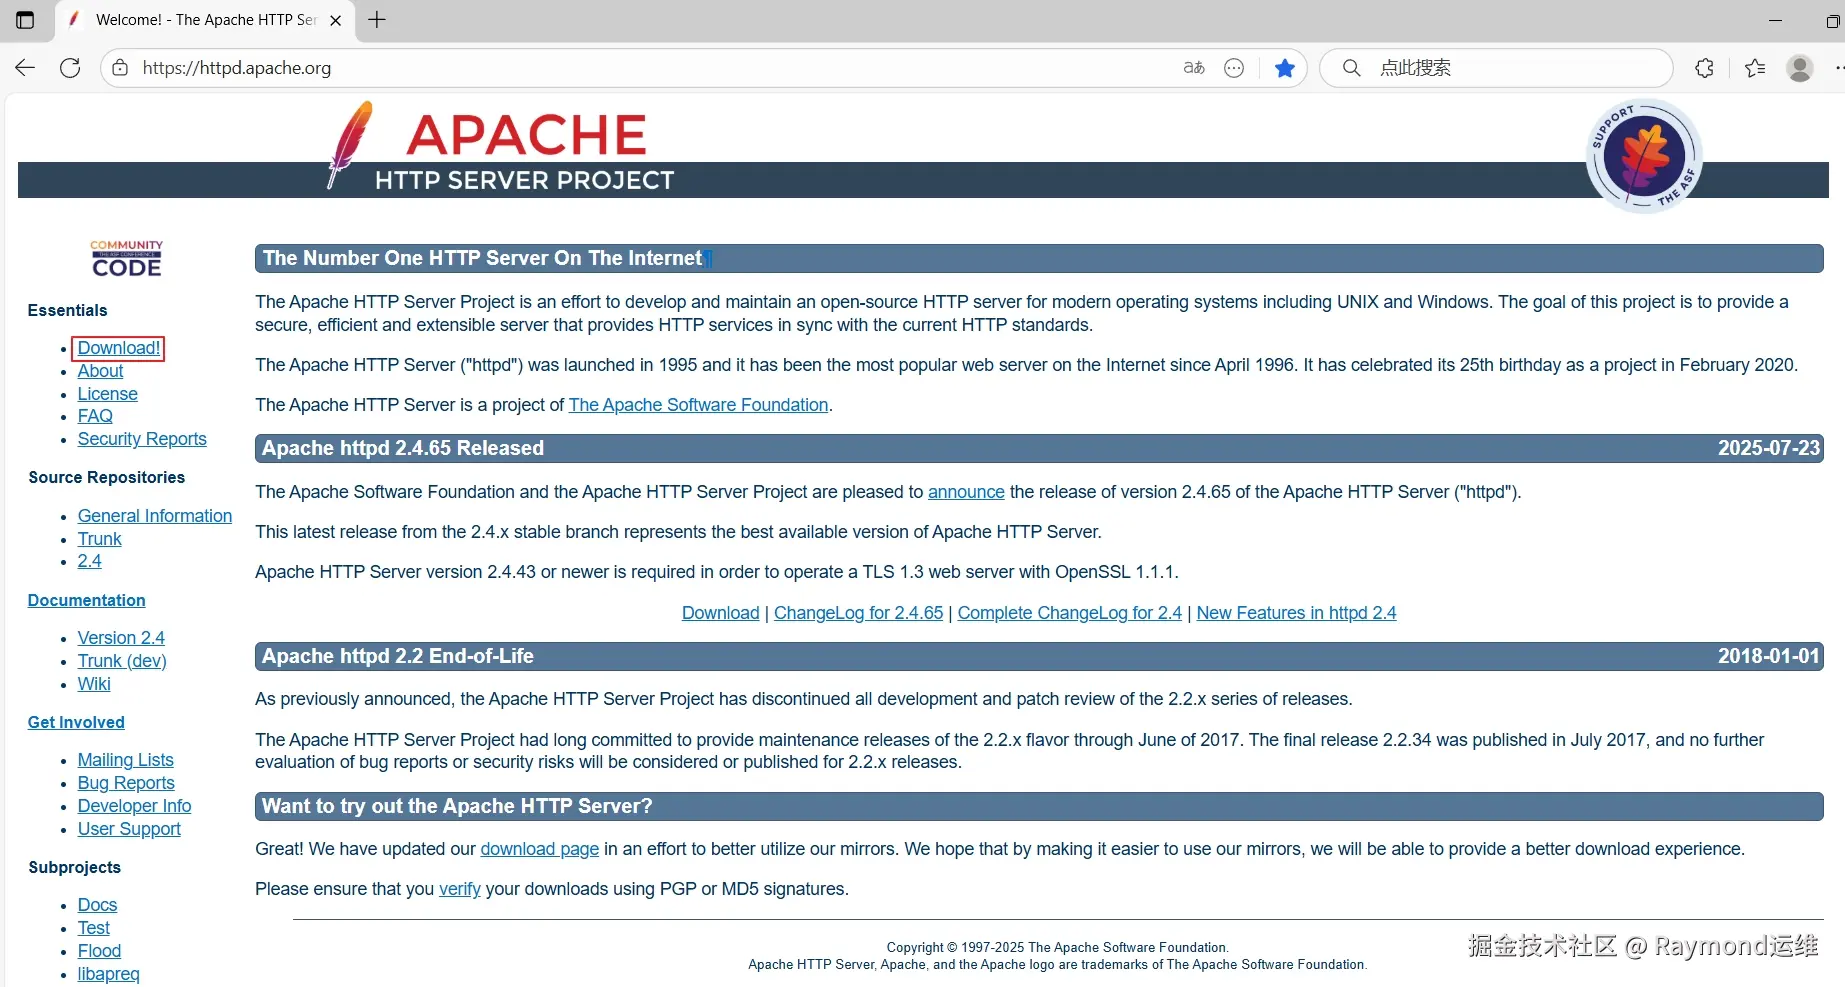Click the verify link about PGP signatures

click(x=459, y=889)
